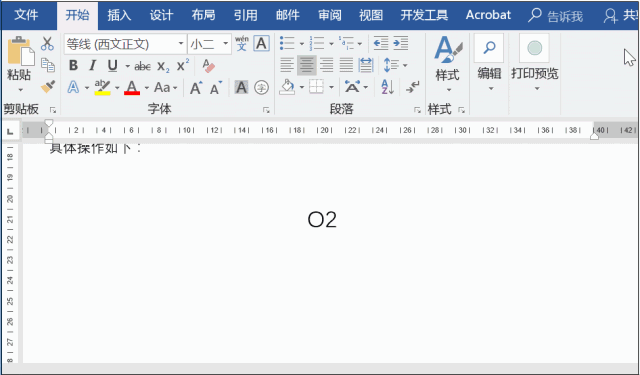Open Asian layout tool
Viewport: 640px width, 375px height.
(x=352, y=87)
